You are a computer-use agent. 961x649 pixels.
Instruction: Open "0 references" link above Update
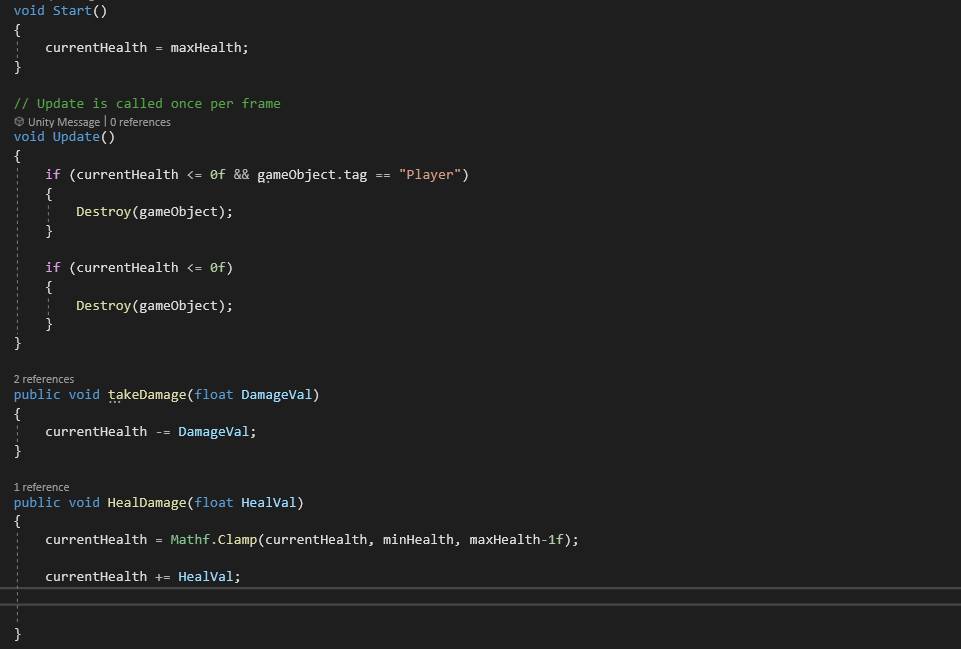click(x=140, y=122)
